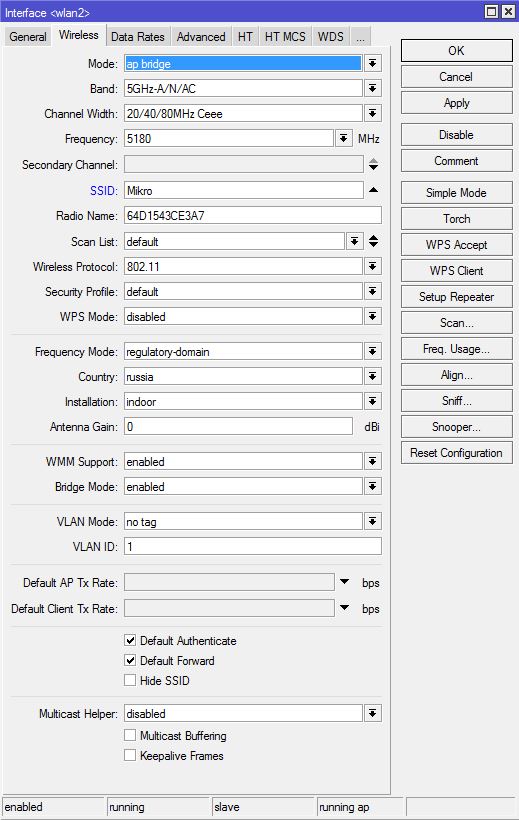Open the Mode dropdown arrow
The height and width of the screenshot is (820, 519).
373,63
